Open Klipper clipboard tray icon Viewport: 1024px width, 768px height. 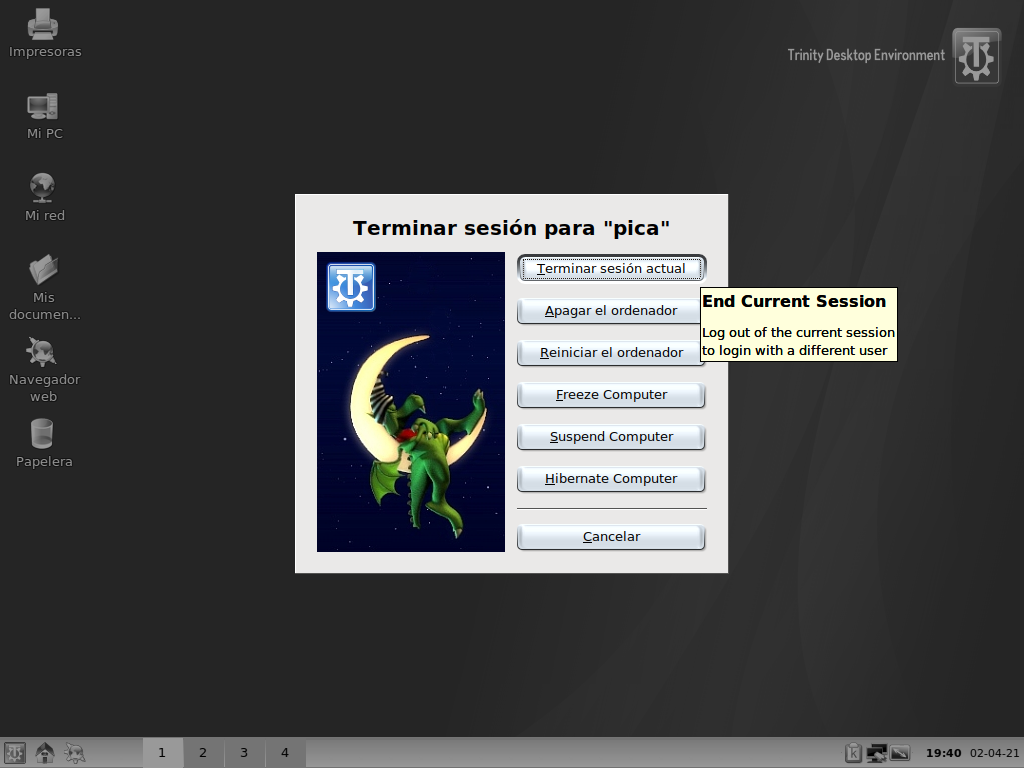853,753
